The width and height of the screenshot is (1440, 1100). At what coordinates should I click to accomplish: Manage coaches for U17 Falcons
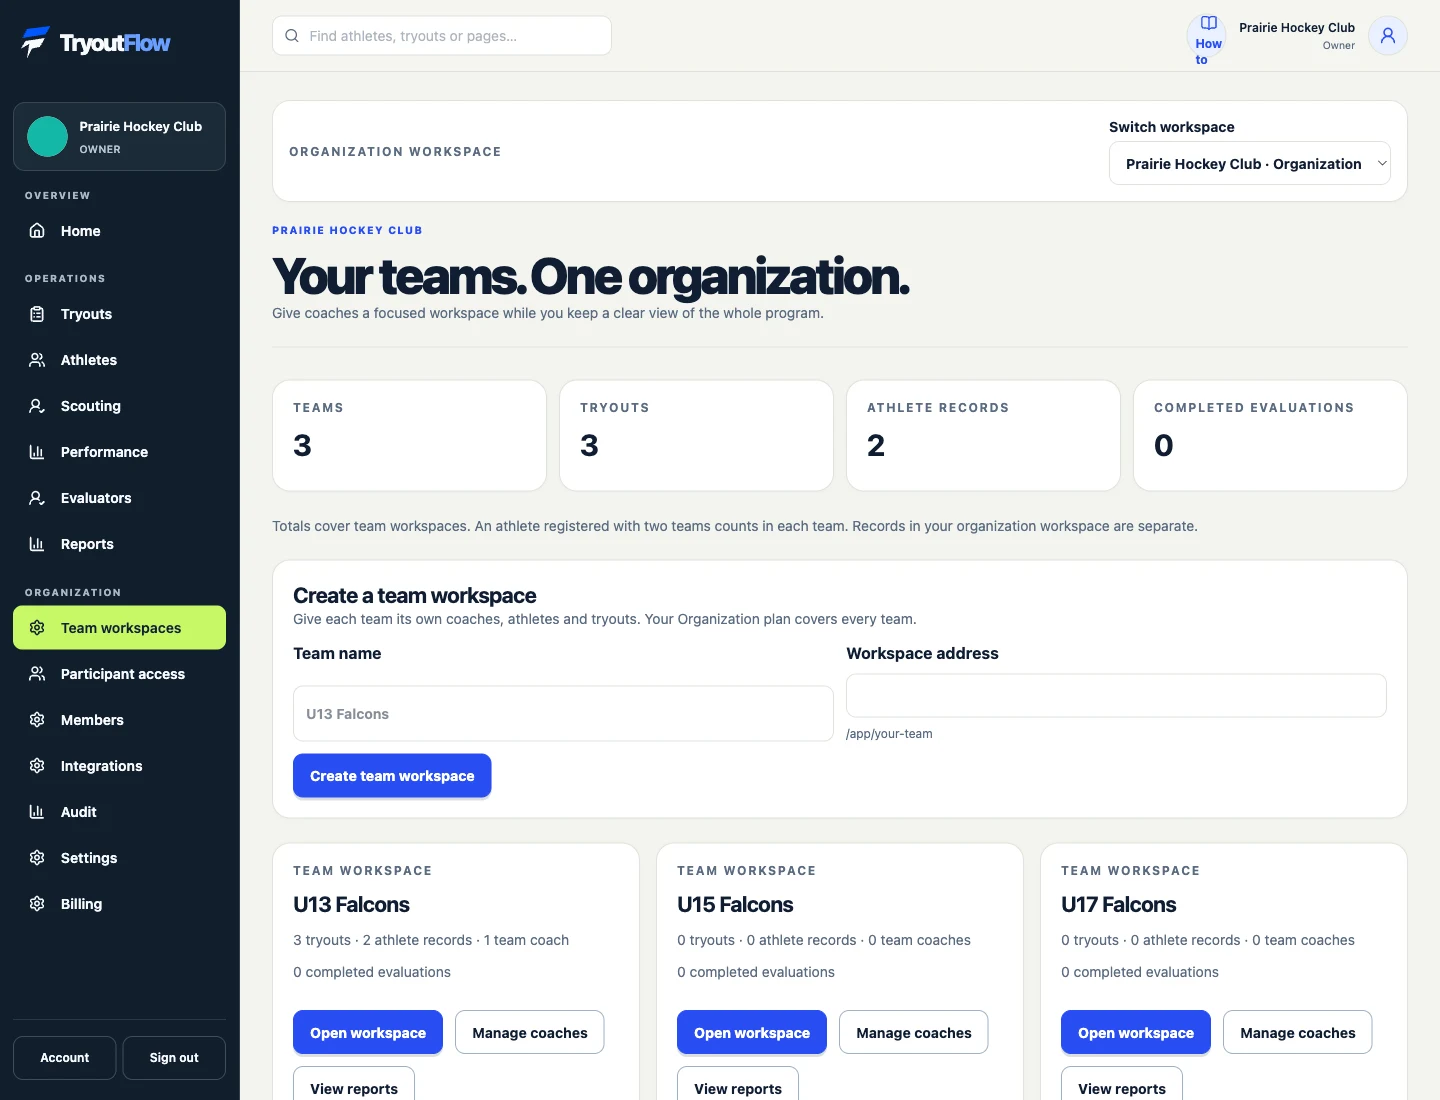click(x=1298, y=1033)
